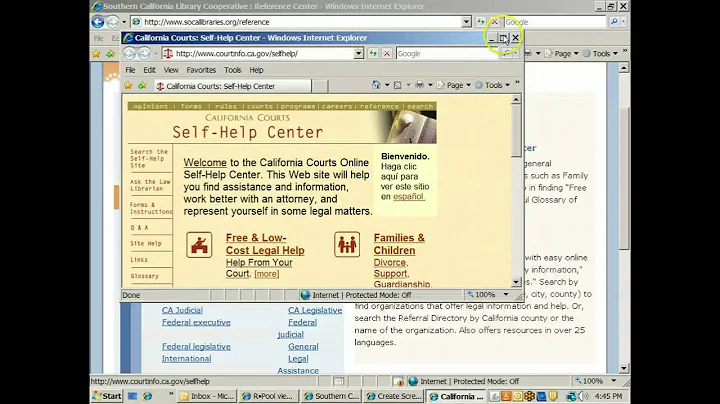Click the Free & Low-Cost Legal Help link
This screenshot has height=404, width=720.
(265, 244)
